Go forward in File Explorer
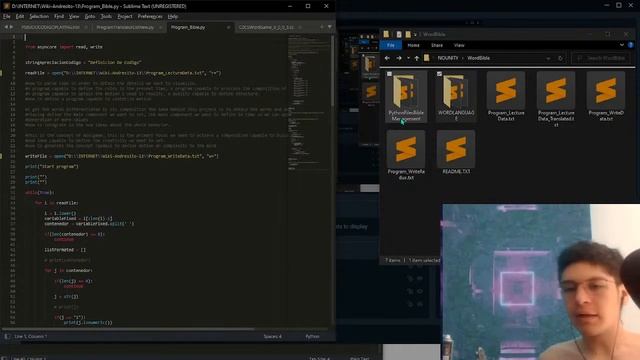The width and height of the screenshot is (640, 360). pyautogui.click(x=398, y=58)
